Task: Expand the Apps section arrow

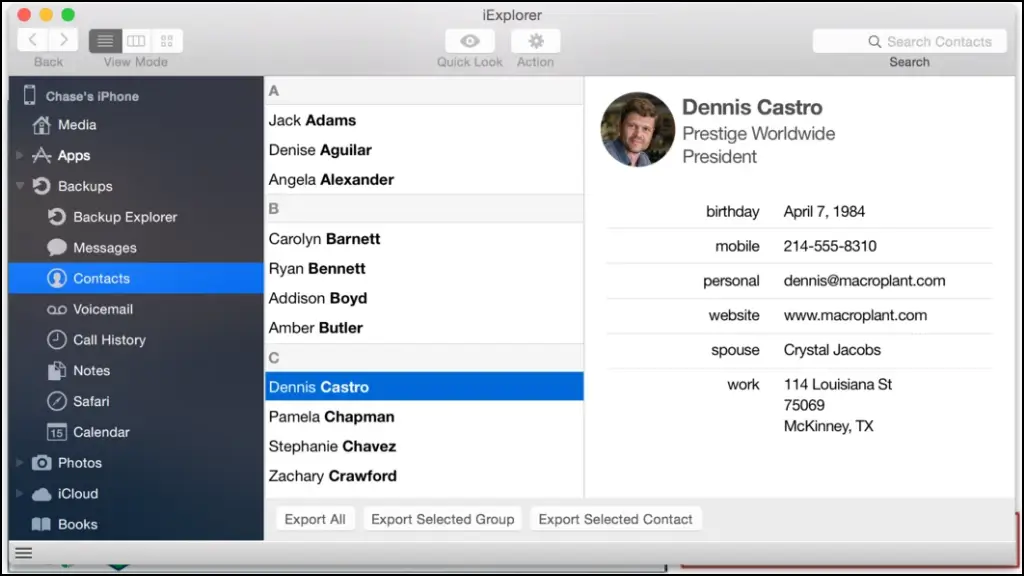Action: [19, 155]
